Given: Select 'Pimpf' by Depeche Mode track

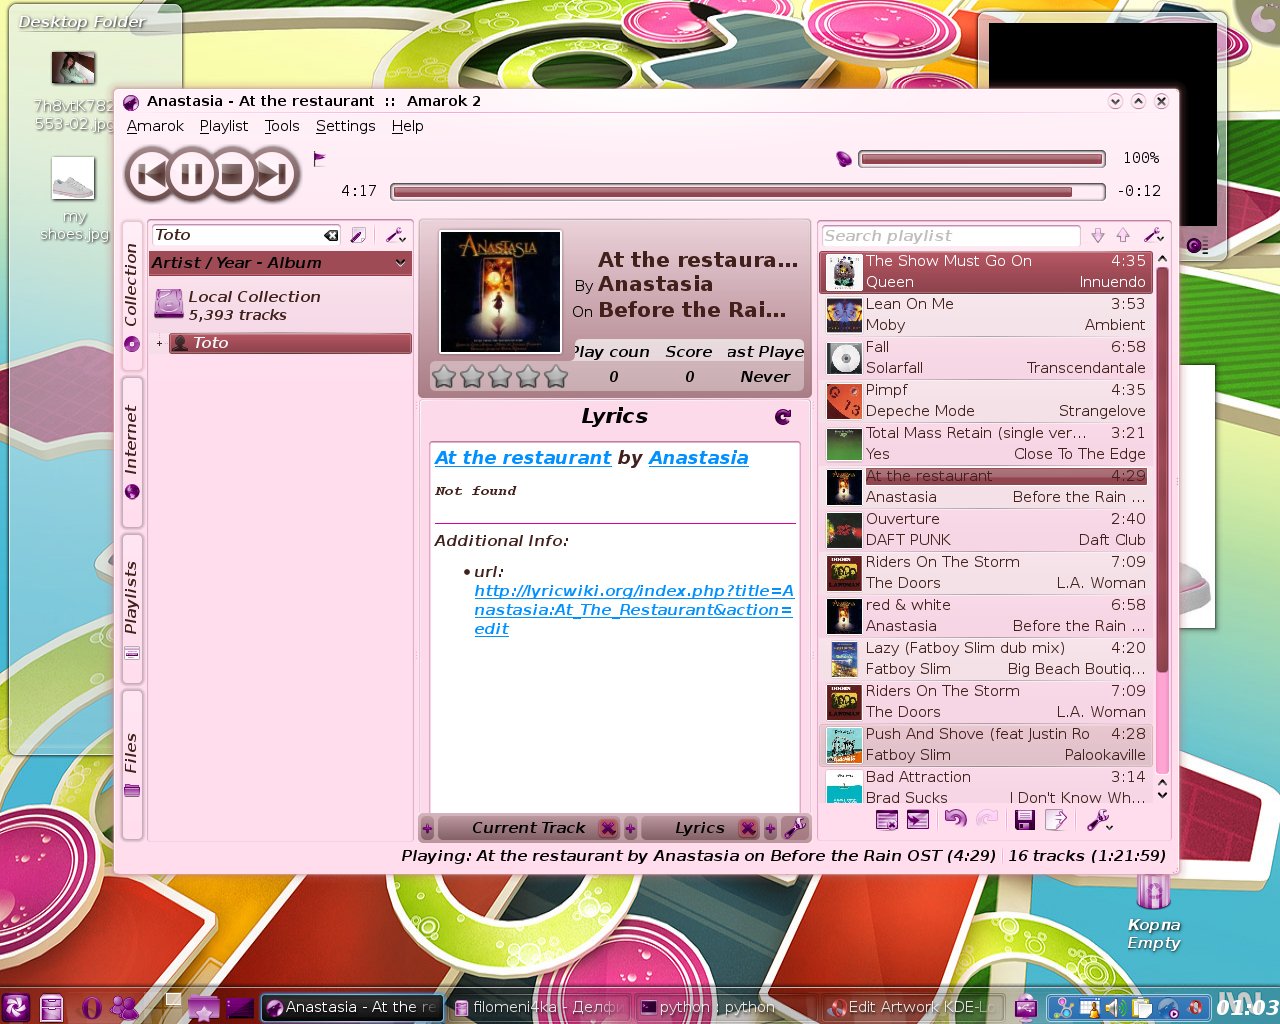Looking at the screenshot, I should pos(986,401).
